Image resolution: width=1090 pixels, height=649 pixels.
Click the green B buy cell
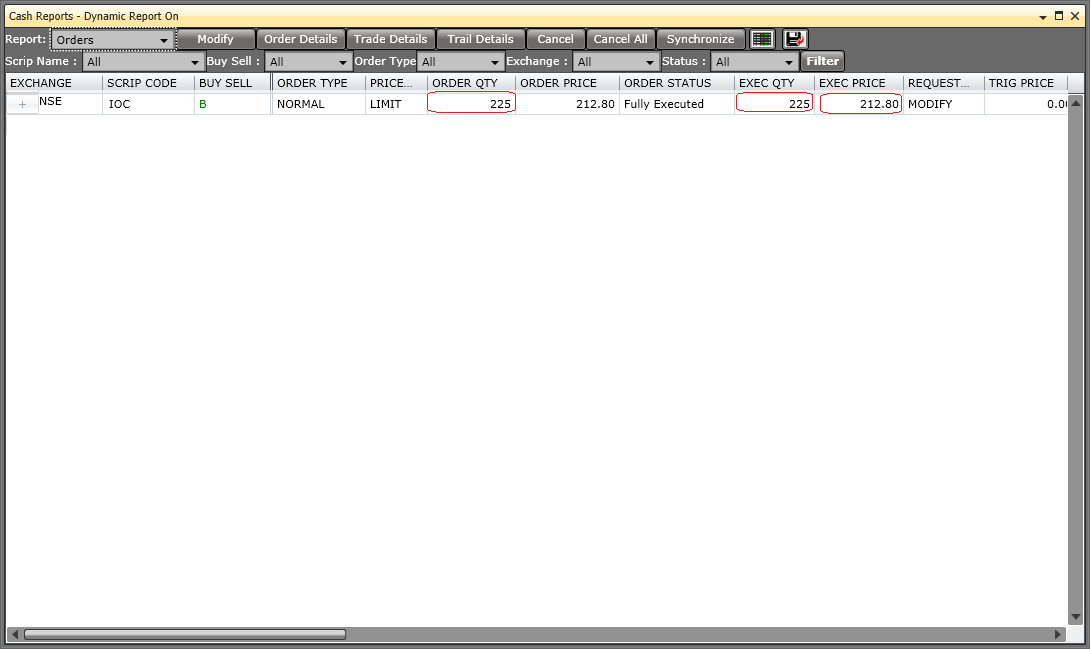click(232, 104)
